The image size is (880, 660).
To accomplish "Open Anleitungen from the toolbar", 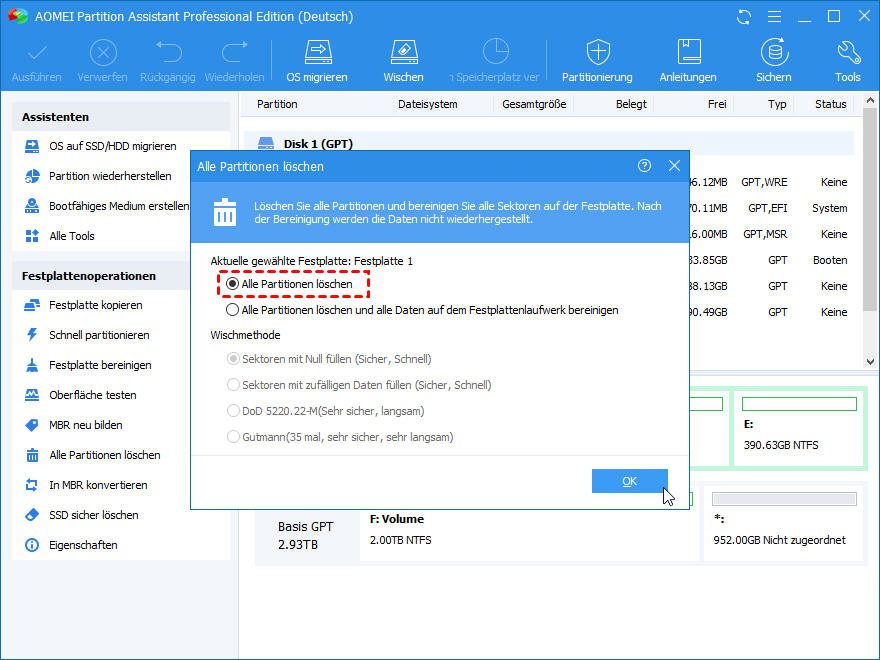I will click(688, 61).
